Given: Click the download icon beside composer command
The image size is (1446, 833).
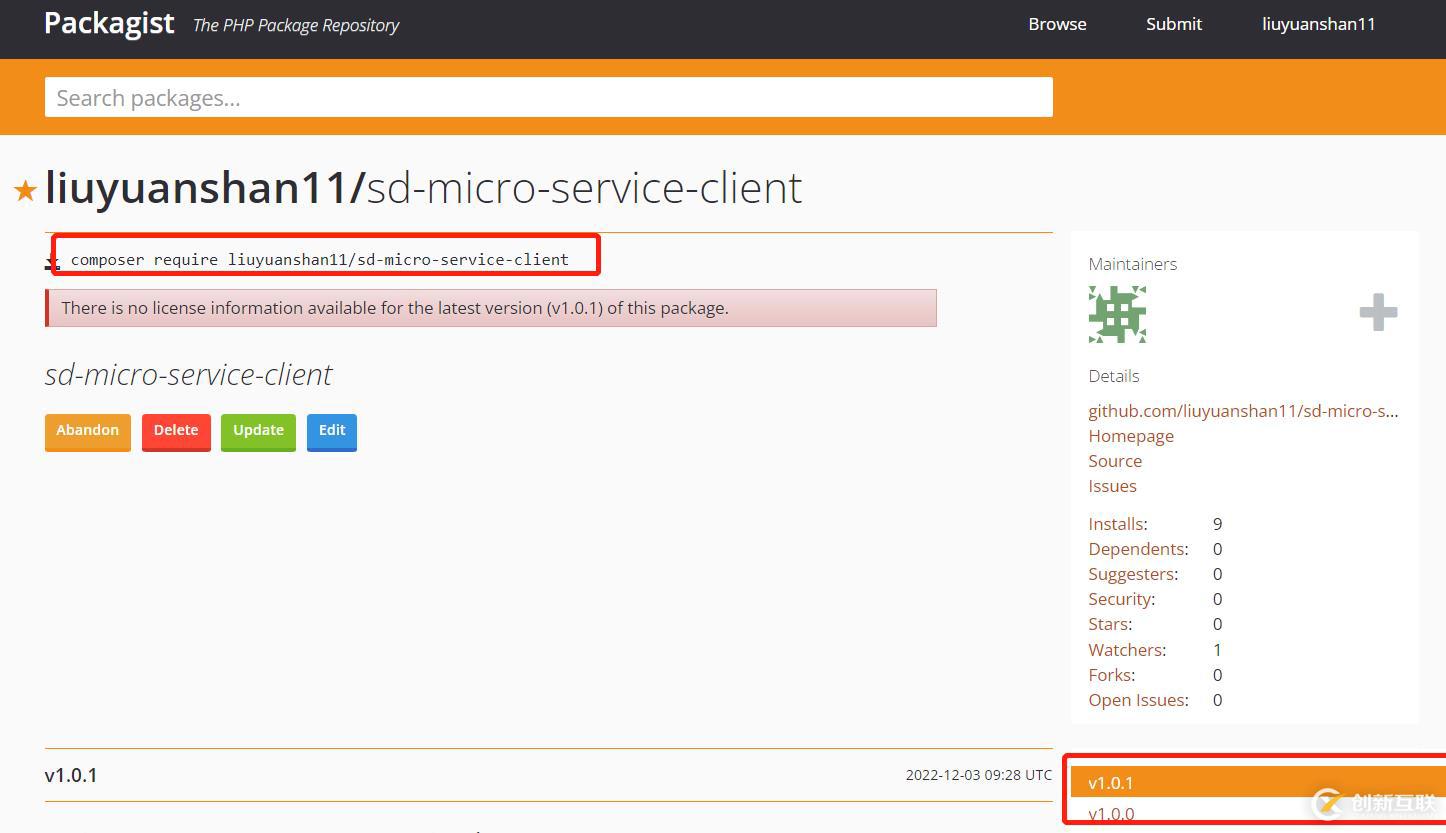Looking at the screenshot, I should pos(52,262).
